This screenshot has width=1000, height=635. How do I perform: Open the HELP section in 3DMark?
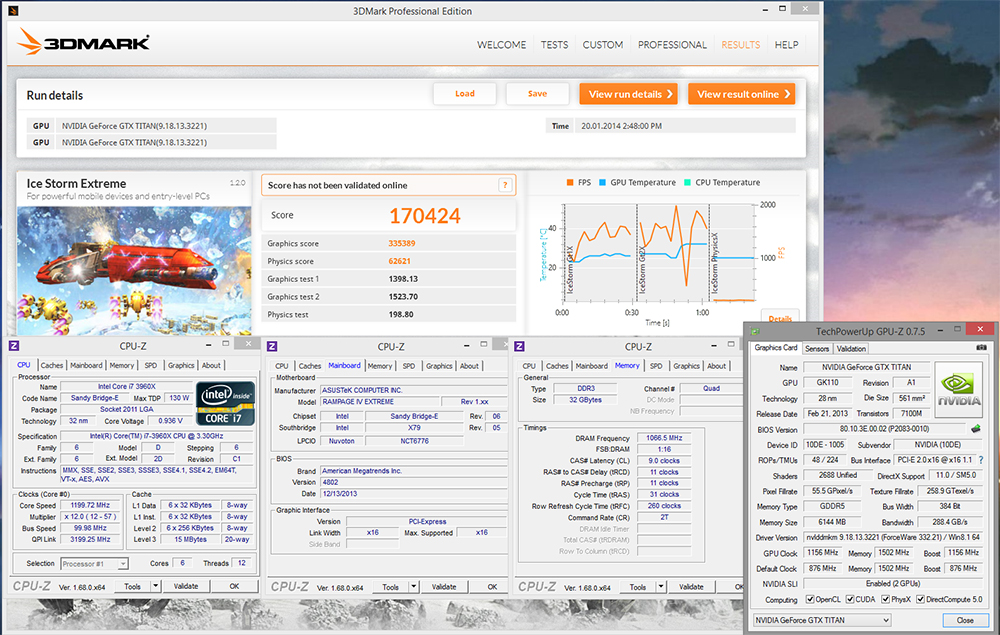click(x=786, y=45)
